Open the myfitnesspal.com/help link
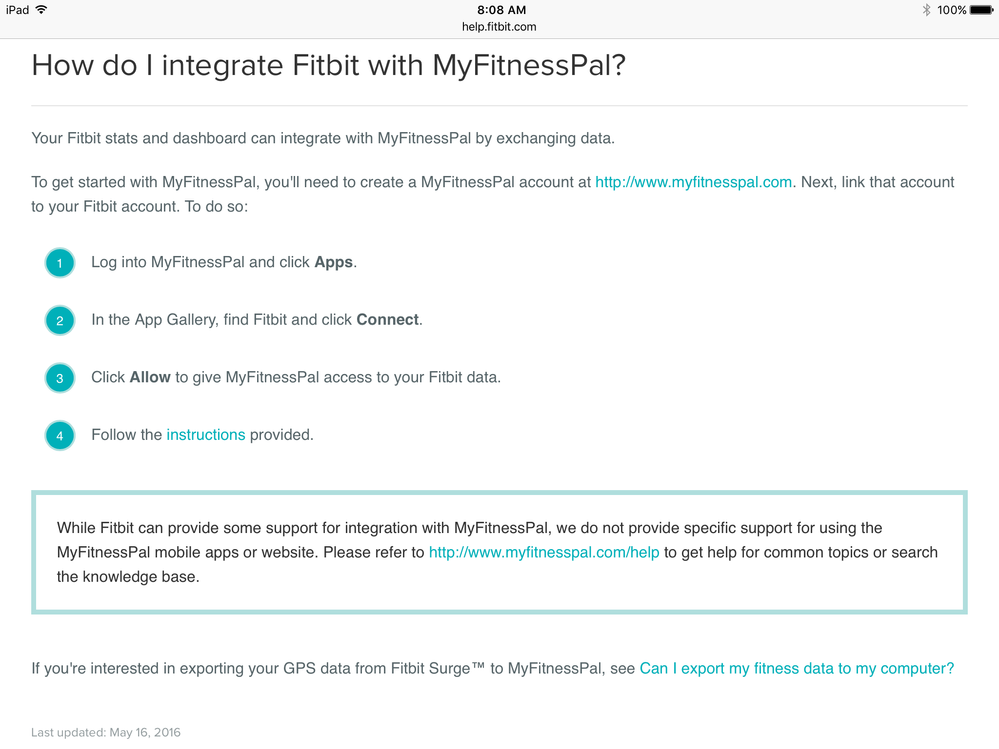999x749 pixels. 544,552
